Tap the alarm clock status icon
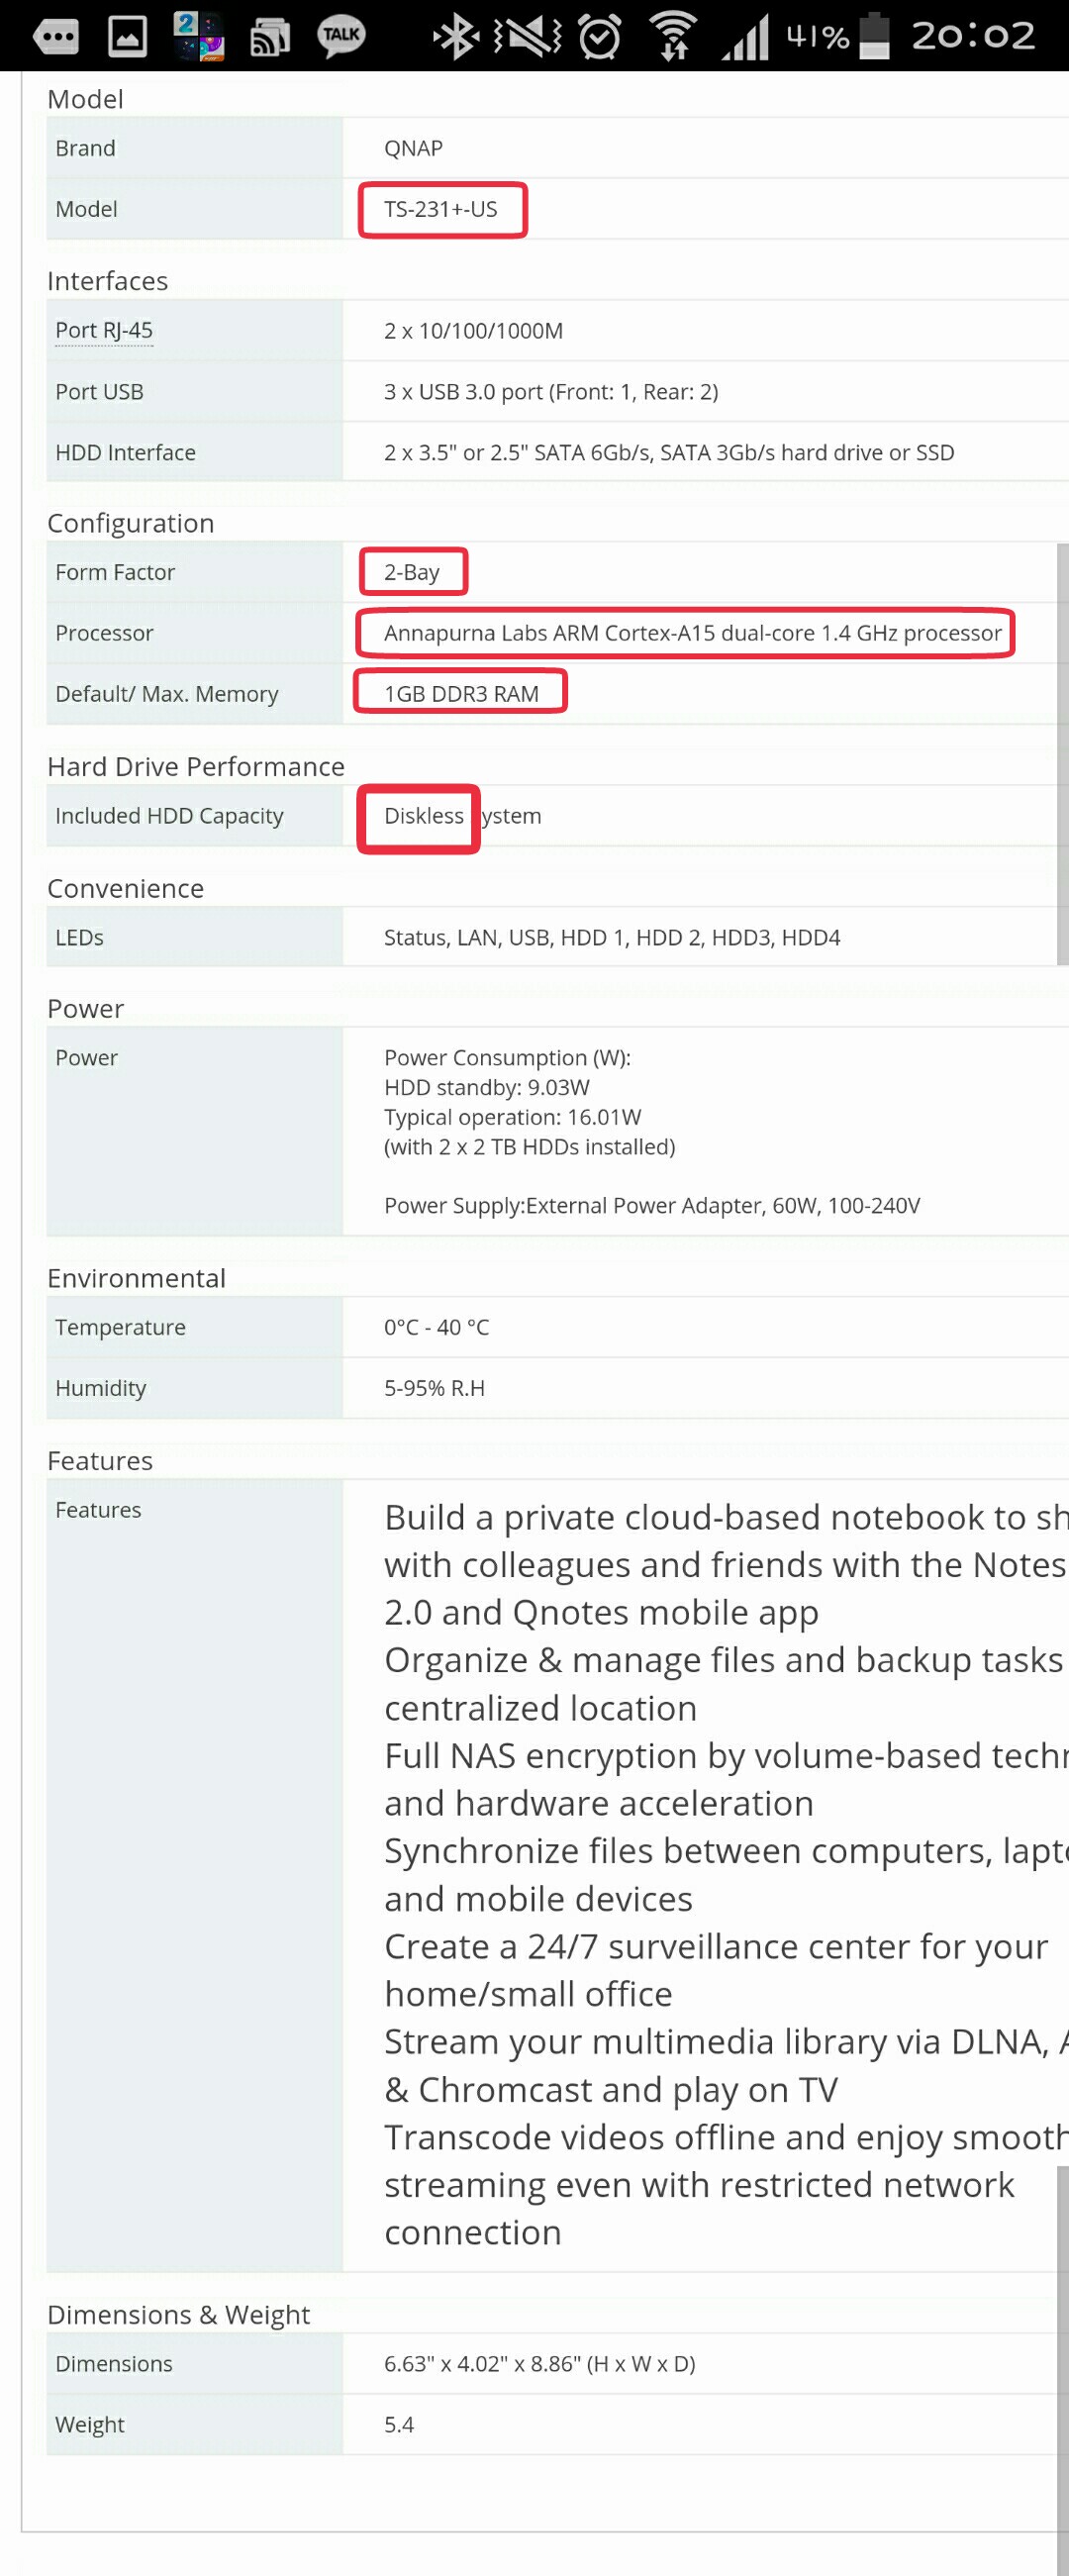This screenshot has height=2576, width=1069. click(600, 37)
